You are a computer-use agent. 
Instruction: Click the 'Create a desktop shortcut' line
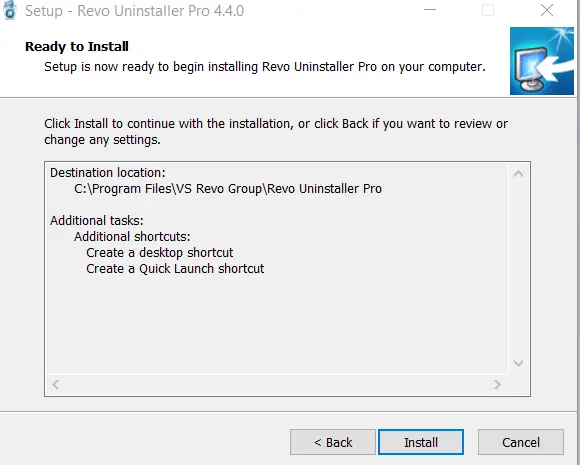tap(159, 253)
